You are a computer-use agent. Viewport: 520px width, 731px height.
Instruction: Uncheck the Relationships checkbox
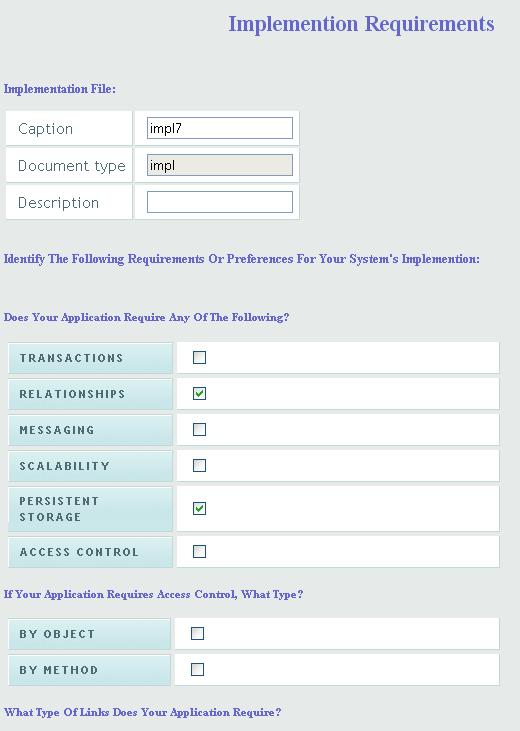pyautogui.click(x=199, y=393)
